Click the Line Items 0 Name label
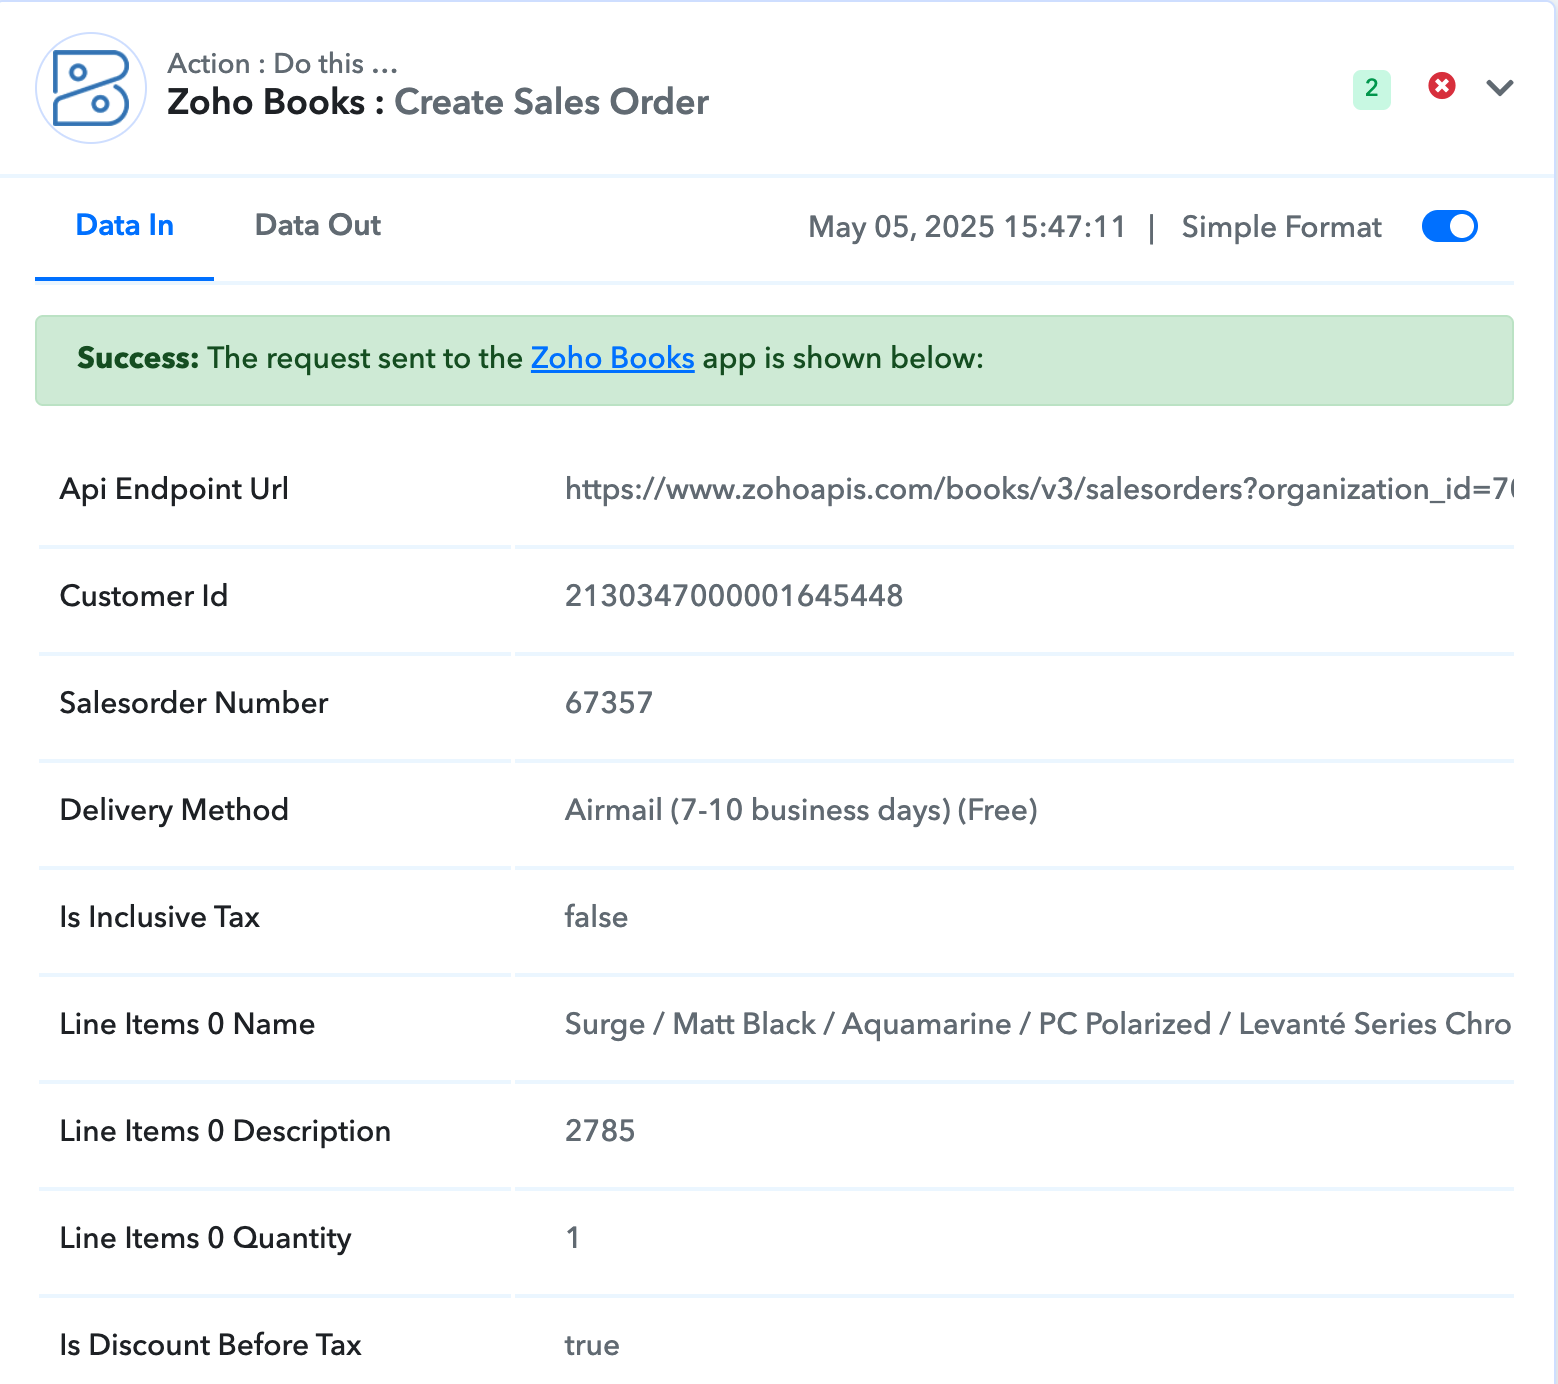 187,1024
